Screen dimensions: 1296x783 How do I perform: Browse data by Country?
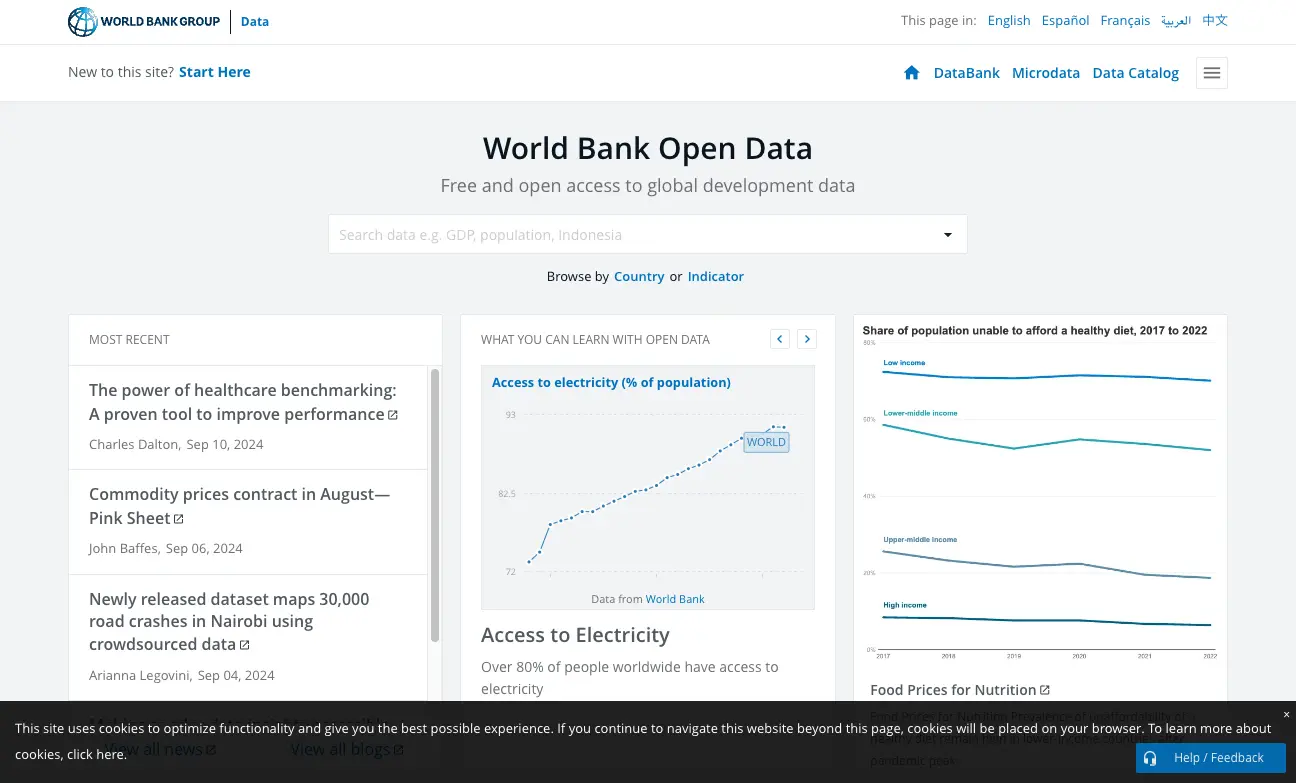coord(639,277)
